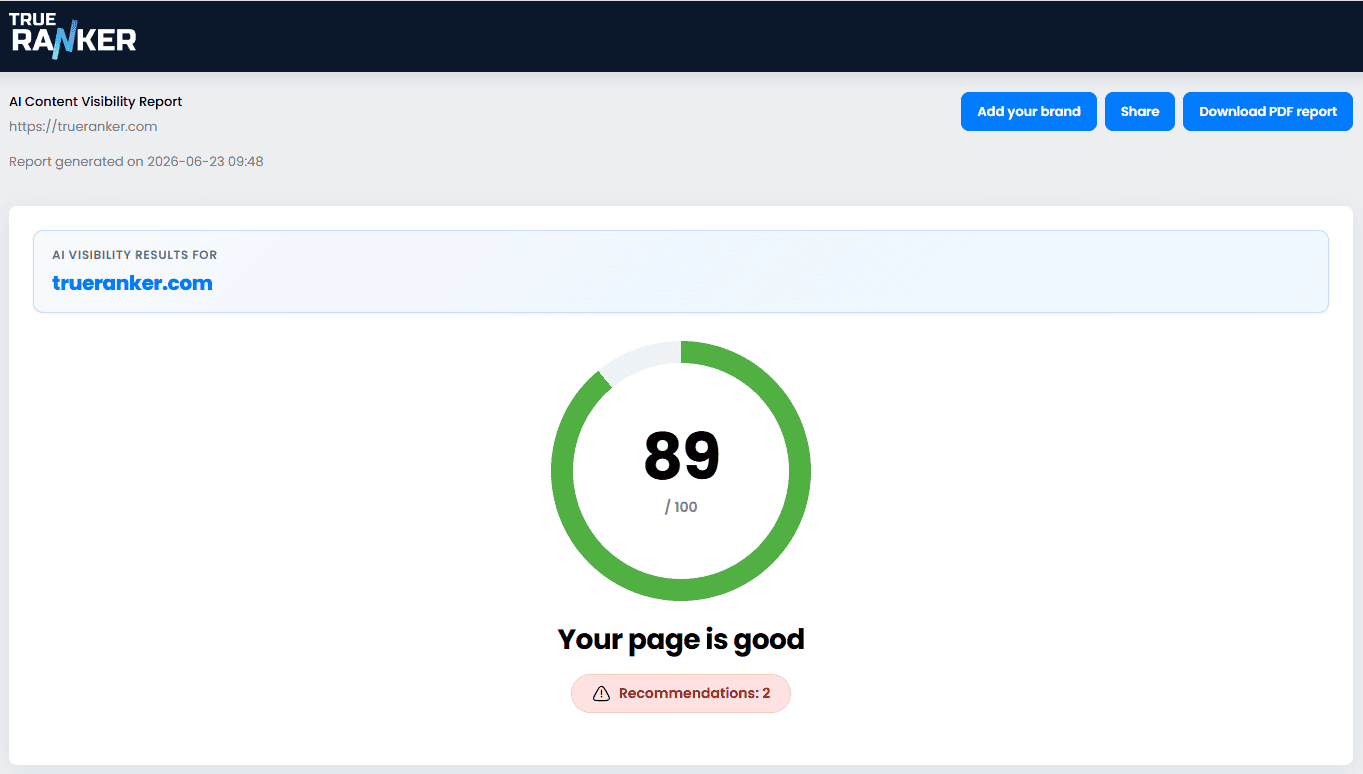Open the Recommendations: 2 badge
This screenshot has width=1363, height=774.
[x=681, y=693]
